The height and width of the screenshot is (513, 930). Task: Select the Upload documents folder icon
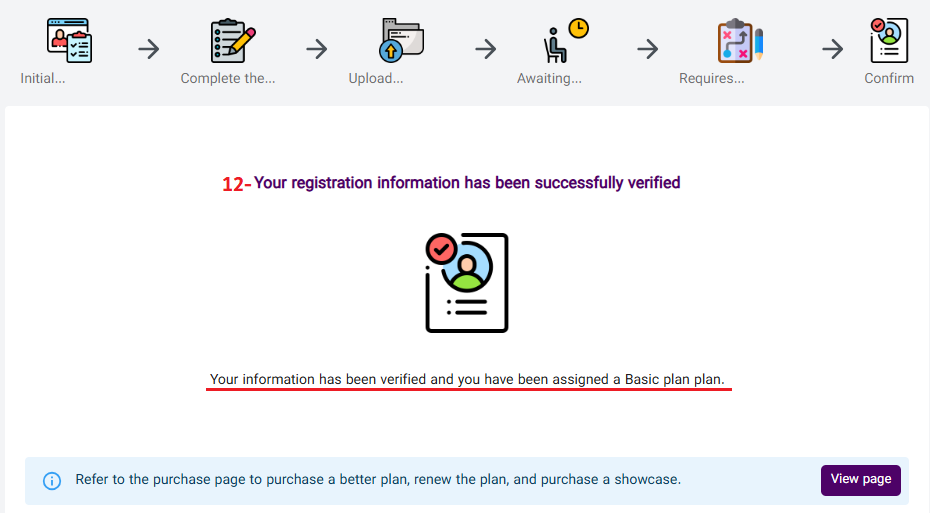(x=401, y=41)
